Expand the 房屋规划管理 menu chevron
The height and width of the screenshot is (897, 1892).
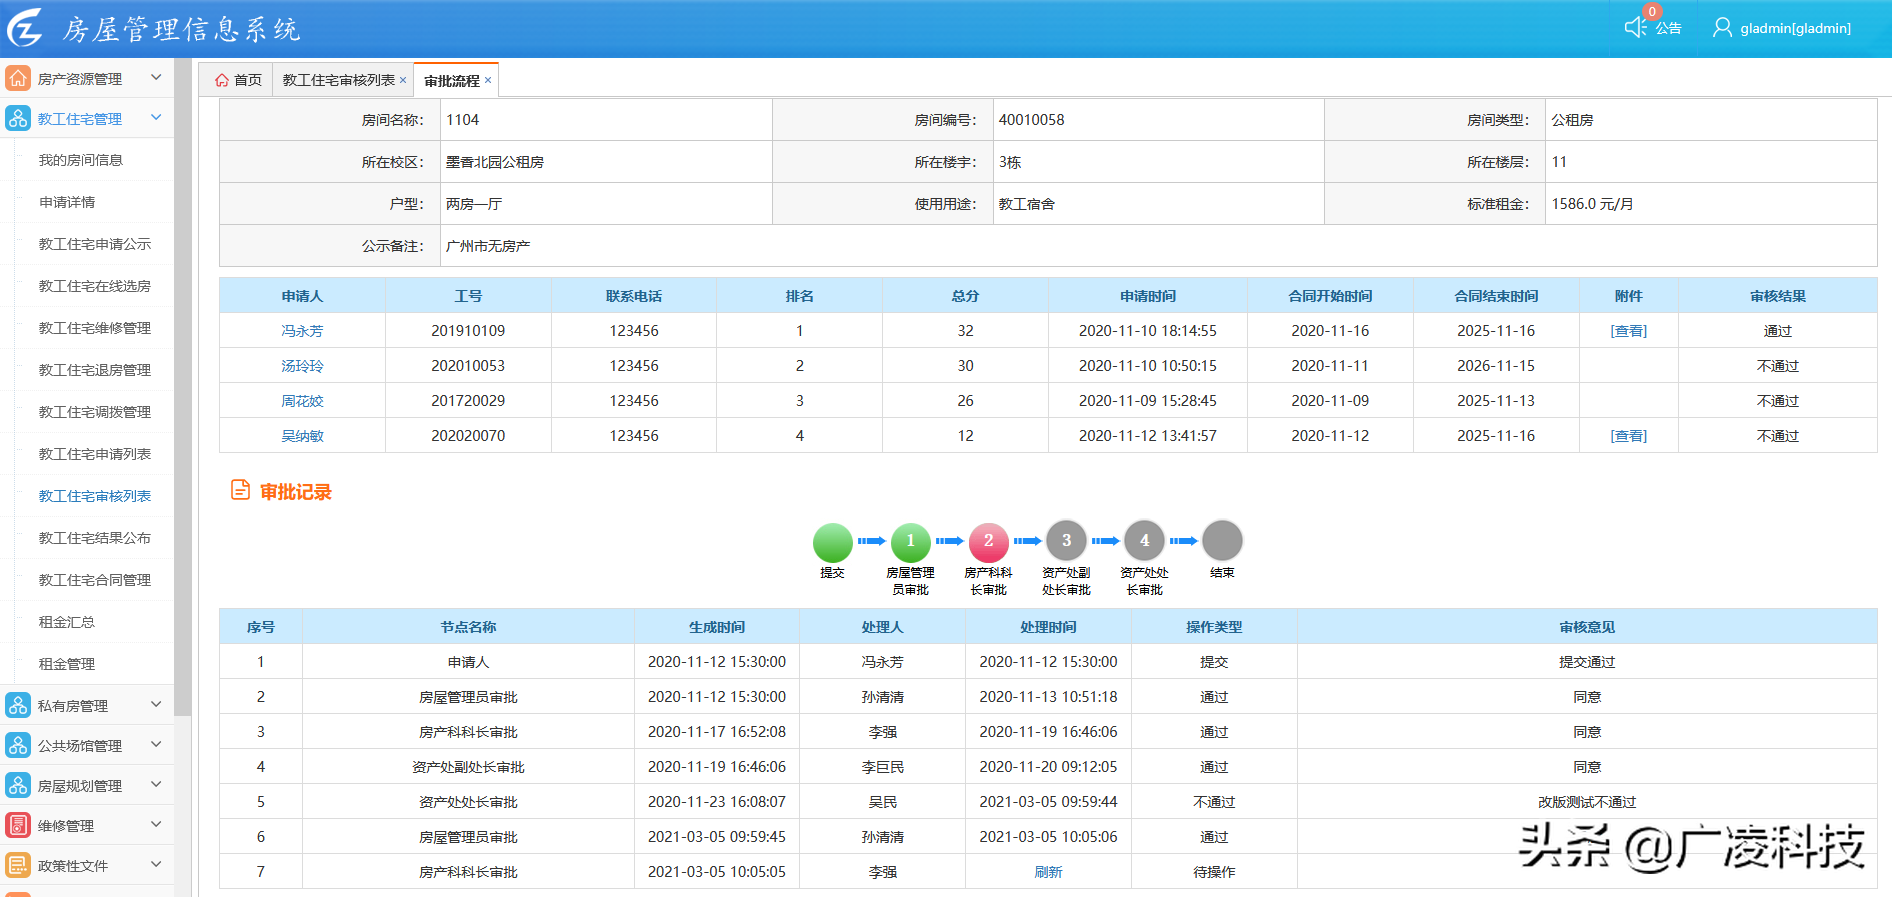156,784
